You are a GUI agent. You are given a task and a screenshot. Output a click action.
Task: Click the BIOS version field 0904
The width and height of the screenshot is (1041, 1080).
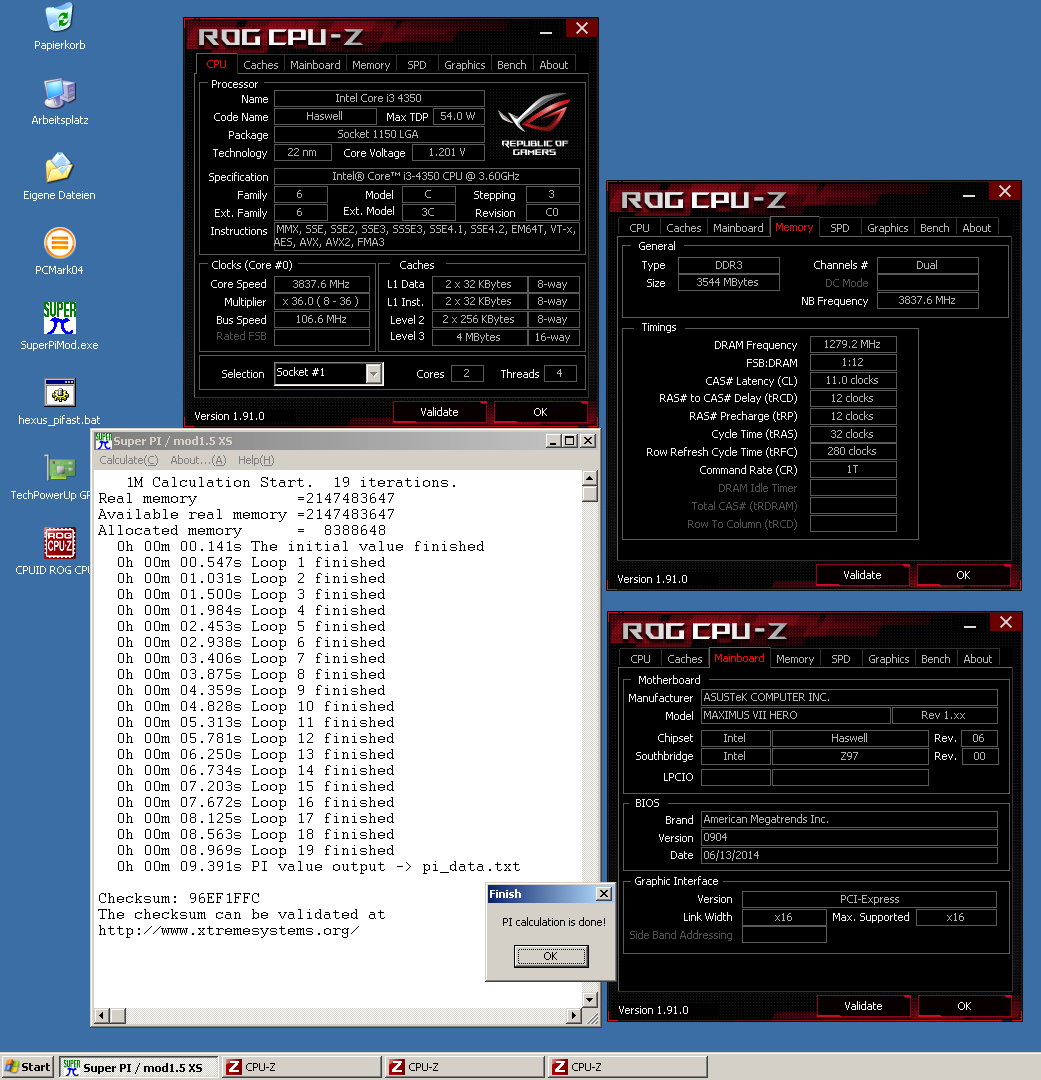click(849, 838)
